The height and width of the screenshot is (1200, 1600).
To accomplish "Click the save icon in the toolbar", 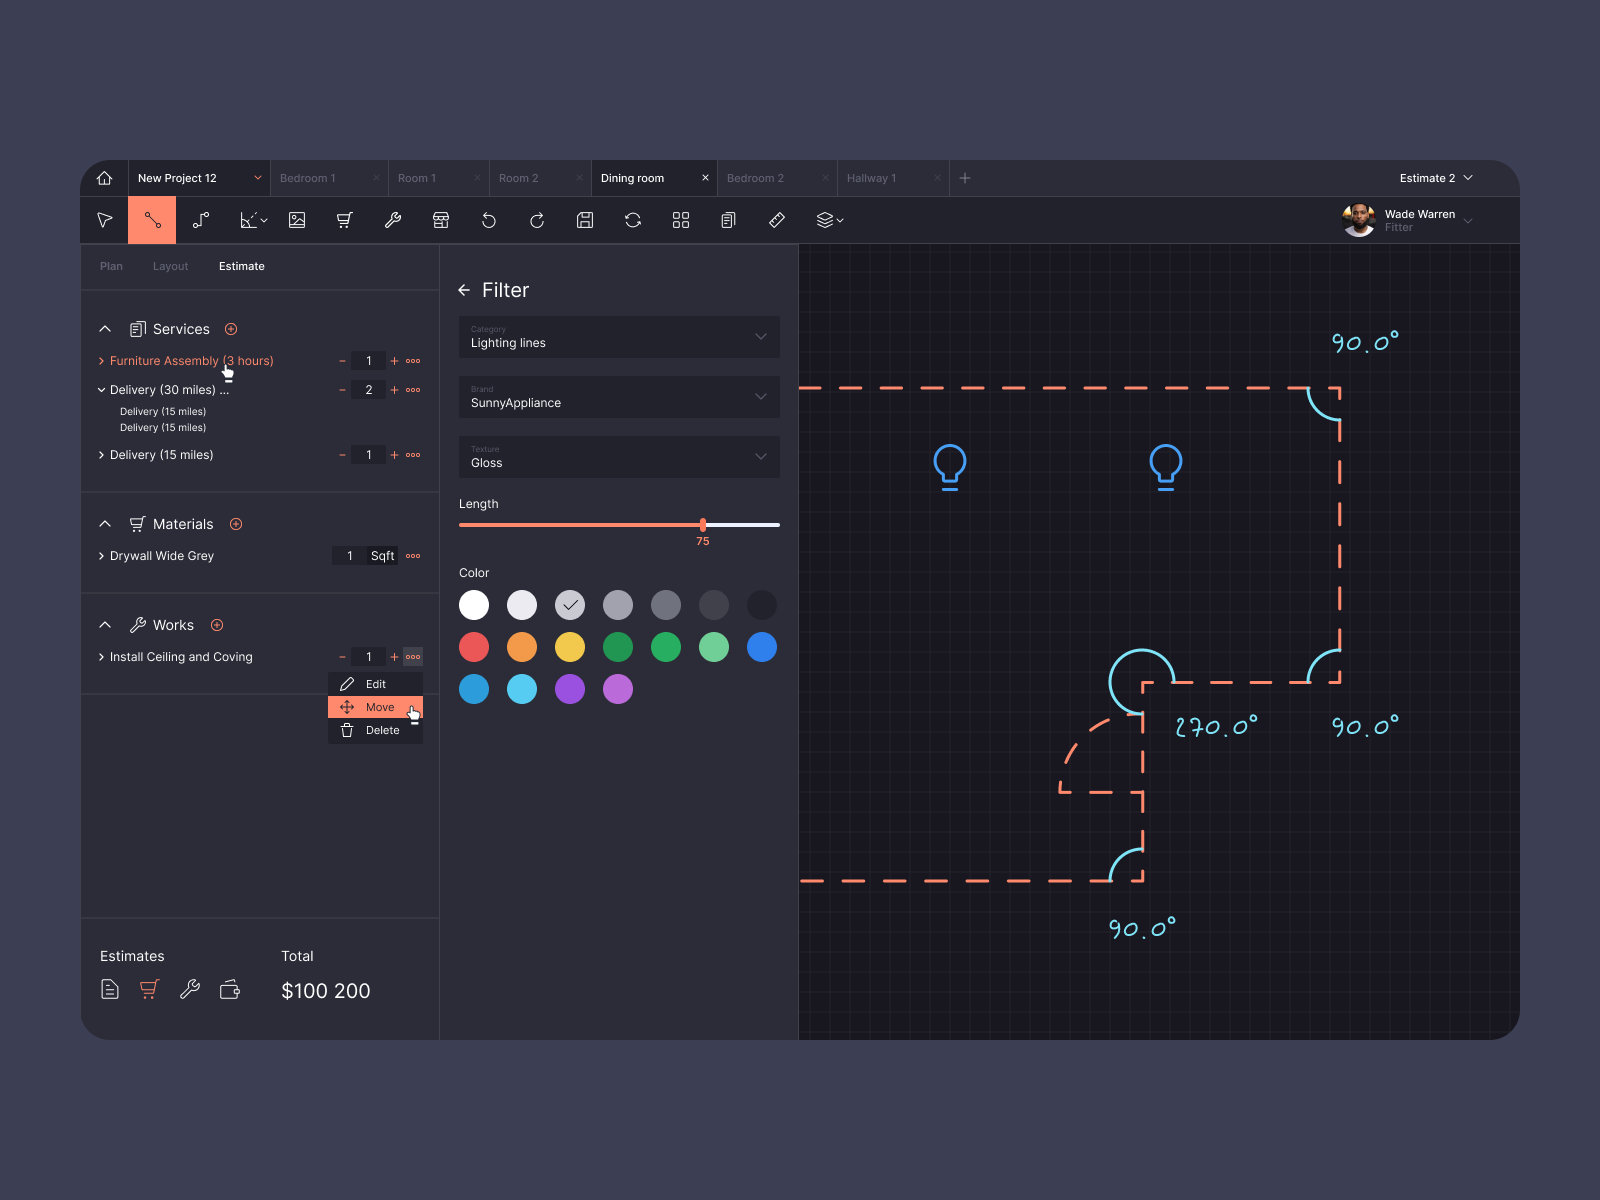I will click(585, 220).
